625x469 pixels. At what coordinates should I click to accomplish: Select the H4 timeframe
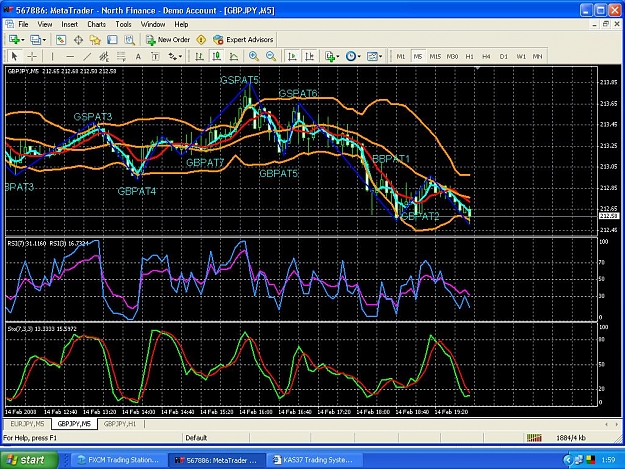point(486,57)
